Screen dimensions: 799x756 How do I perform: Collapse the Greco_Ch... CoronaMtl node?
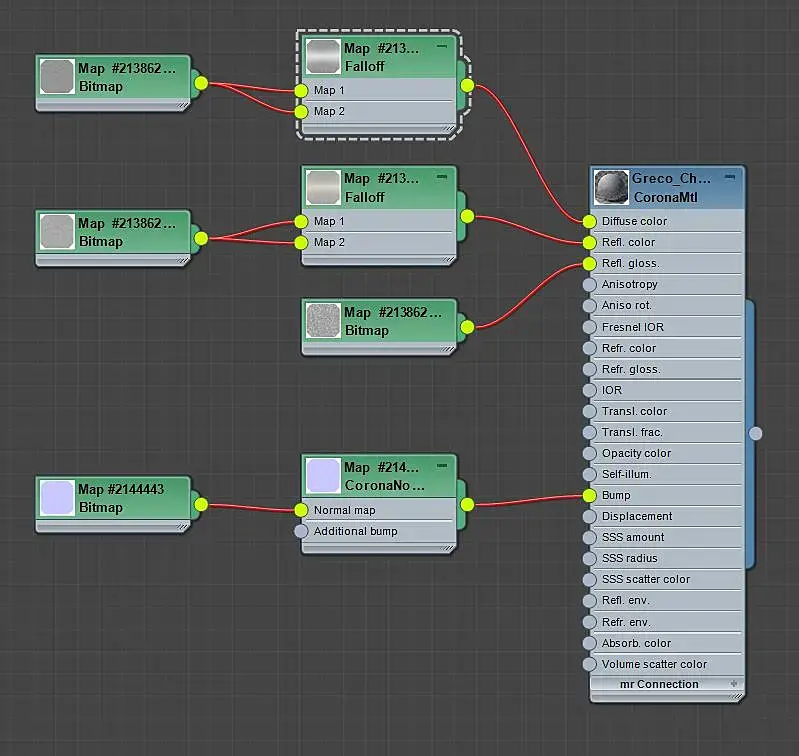(x=730, y=177)
